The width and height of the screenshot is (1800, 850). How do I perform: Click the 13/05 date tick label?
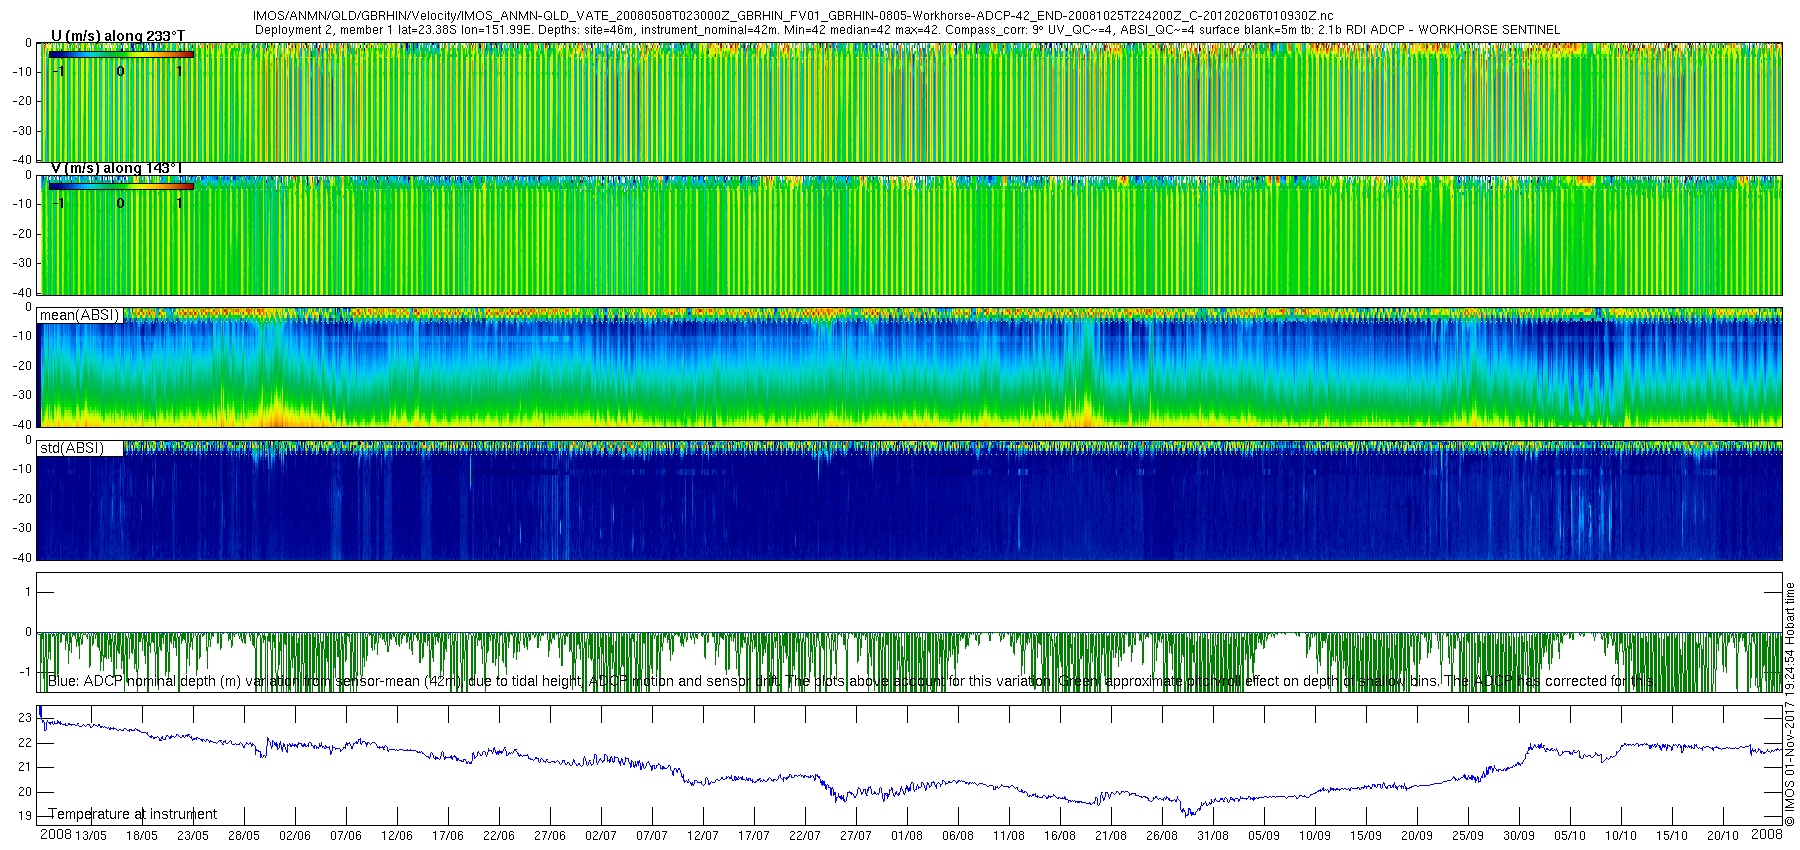point(90,836)
